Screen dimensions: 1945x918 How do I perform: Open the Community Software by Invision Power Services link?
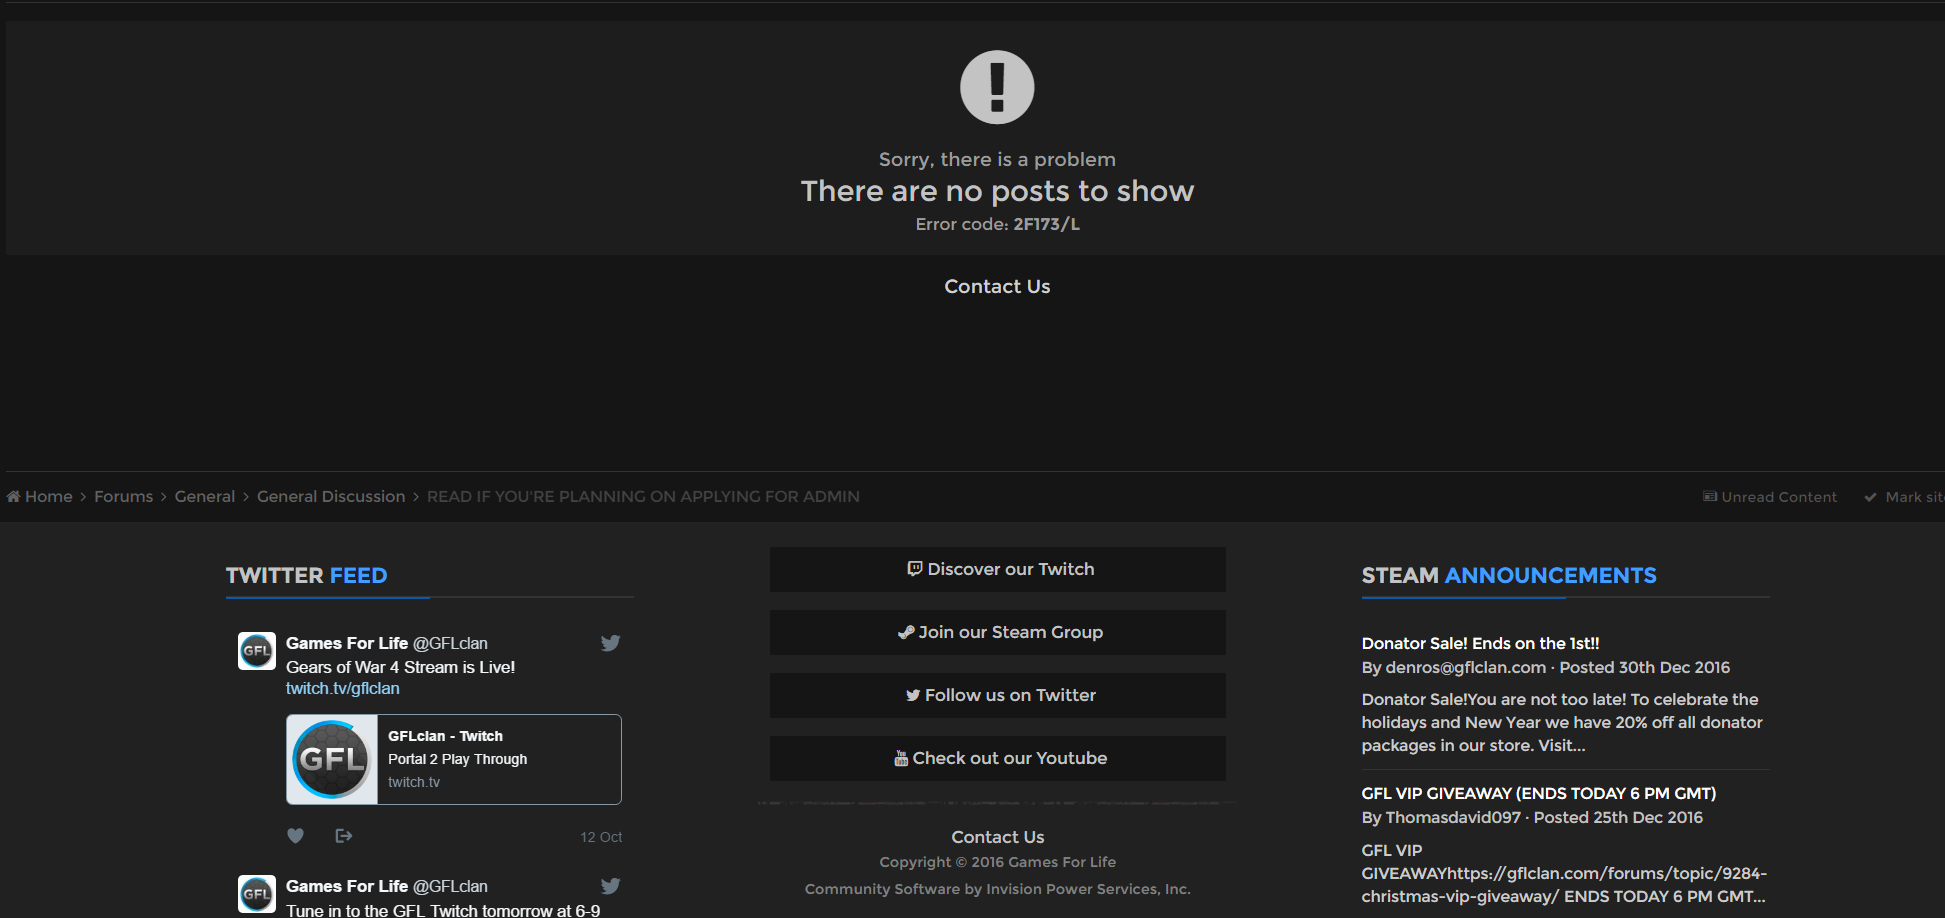pos(998,889)
